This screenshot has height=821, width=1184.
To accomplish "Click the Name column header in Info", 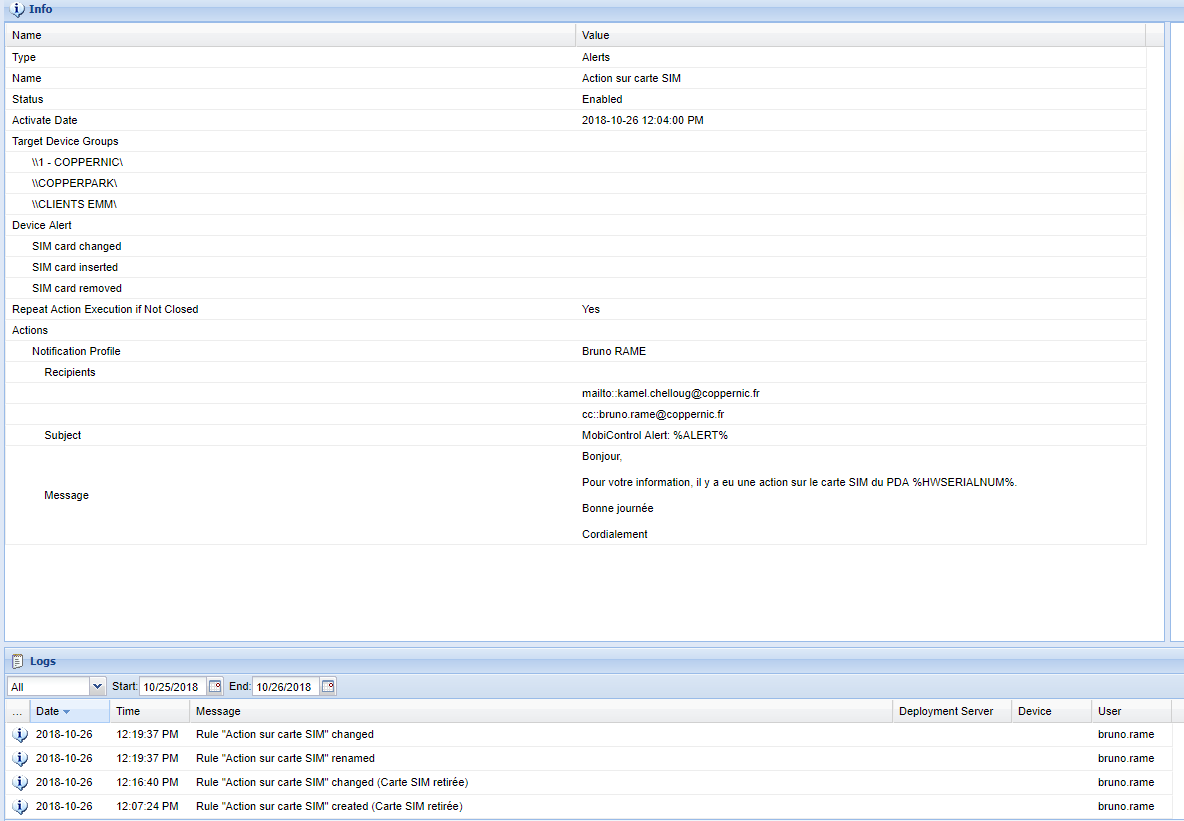I will point(27,35).
